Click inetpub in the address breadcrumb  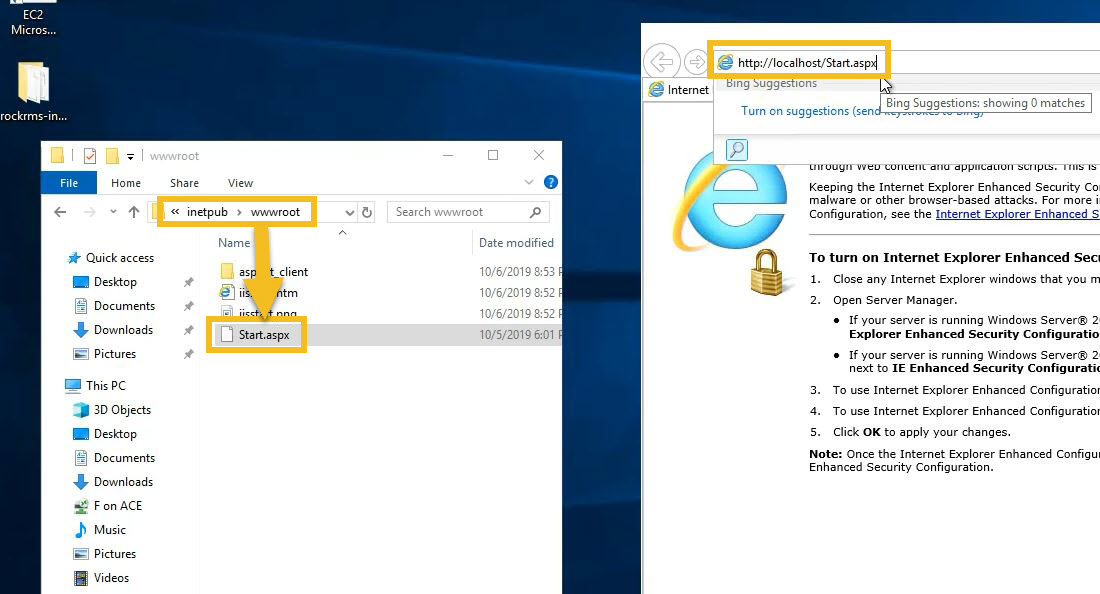[207, 212]
